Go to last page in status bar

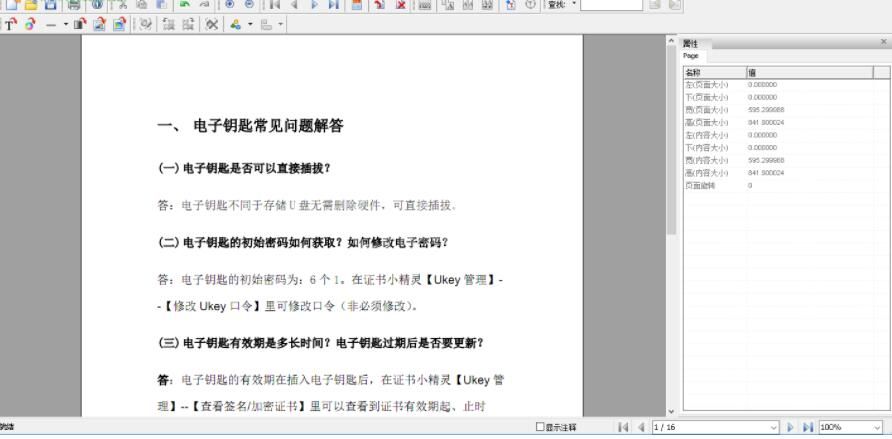point(807,427)
